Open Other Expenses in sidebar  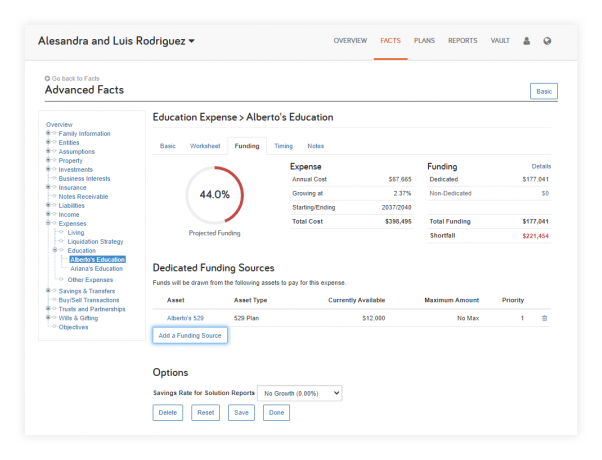(90, 280)
